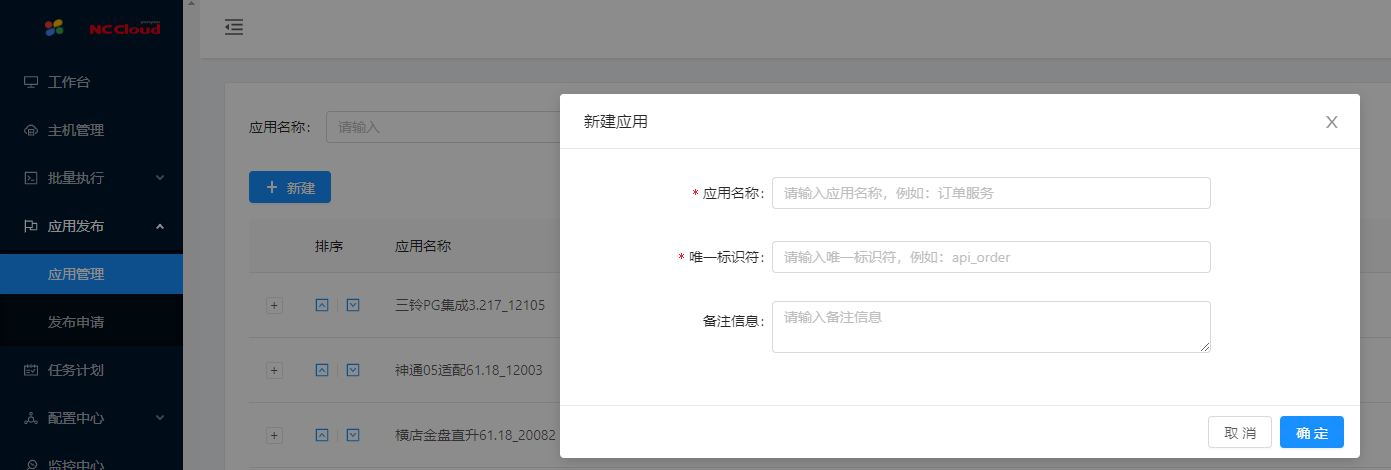Focus the 备注信息 textarea

(991, 327)
